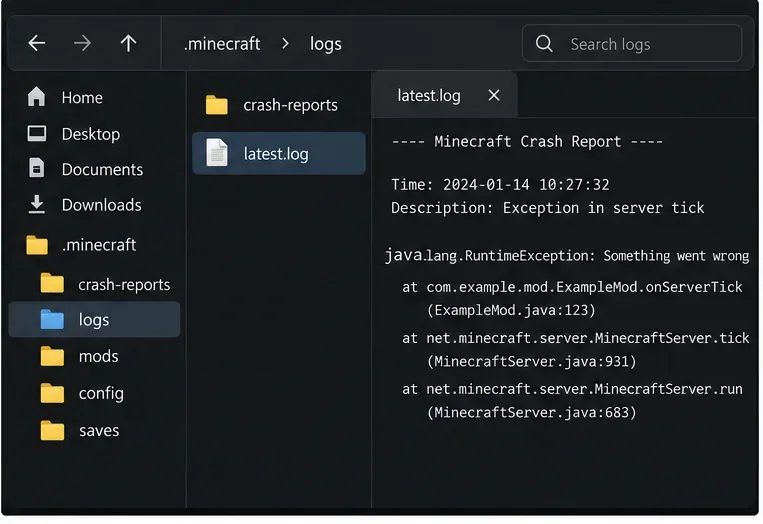The height and width of the screenshot is (524, 763).
Task: Click the Time: 2024-01-14 10:27:32 line
Action: pyautogui.click(x=500, y=184)
